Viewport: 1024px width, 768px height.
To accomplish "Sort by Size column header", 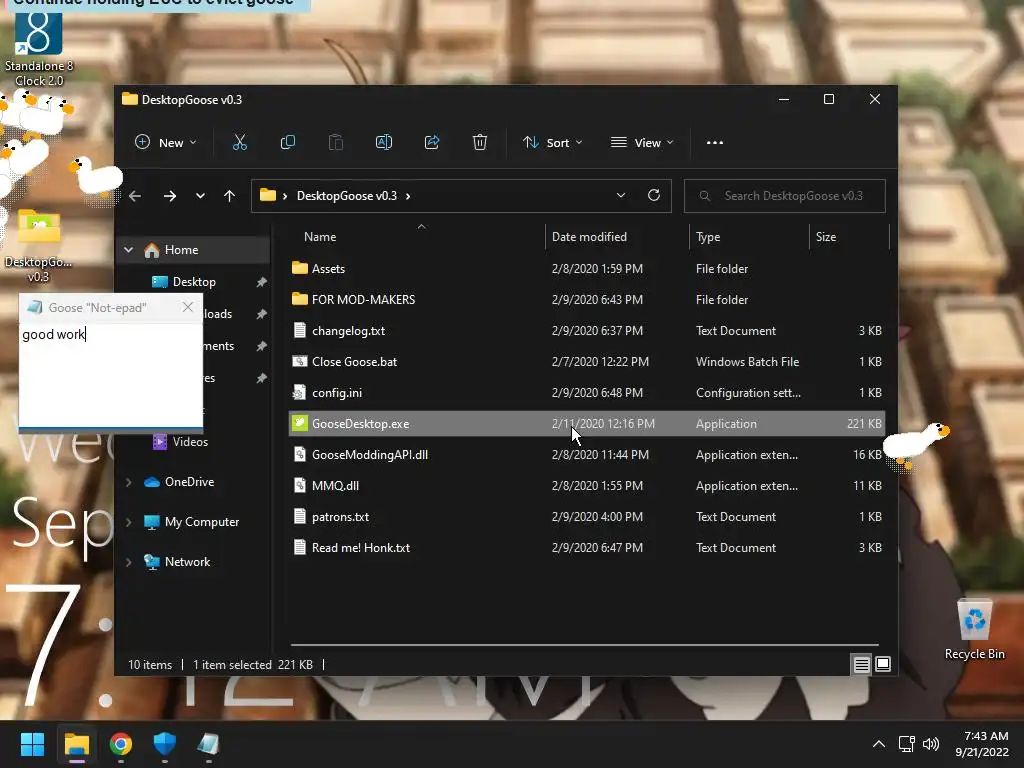I will (849, 236).
